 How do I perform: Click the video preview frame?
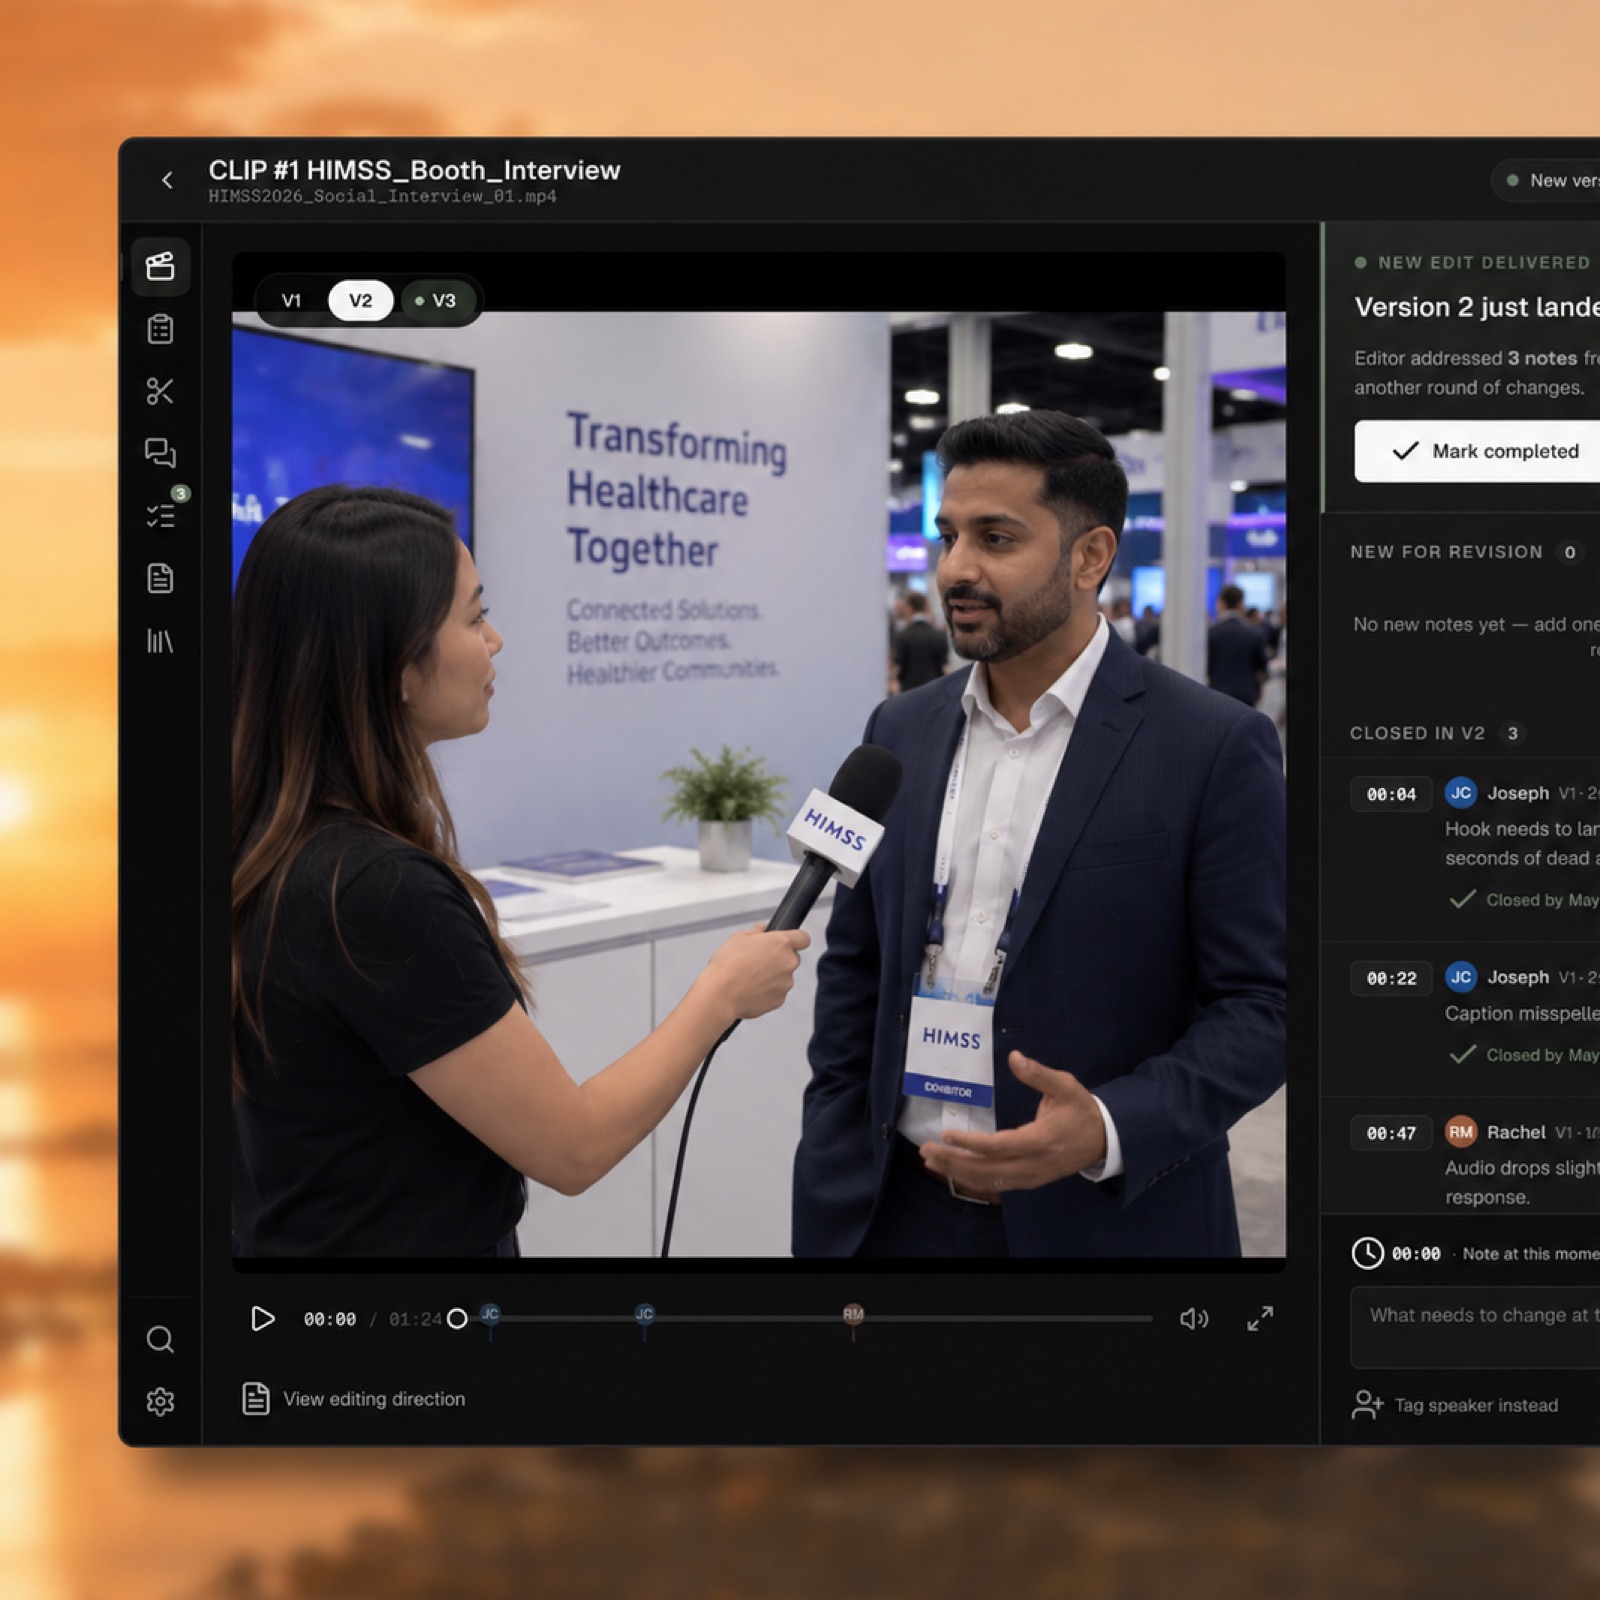759,762
